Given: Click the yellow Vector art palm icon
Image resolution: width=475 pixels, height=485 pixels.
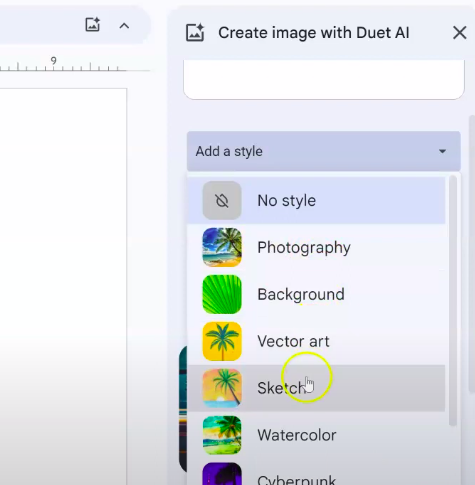Looking at the screenshot, I should click(x=222, y=341).
